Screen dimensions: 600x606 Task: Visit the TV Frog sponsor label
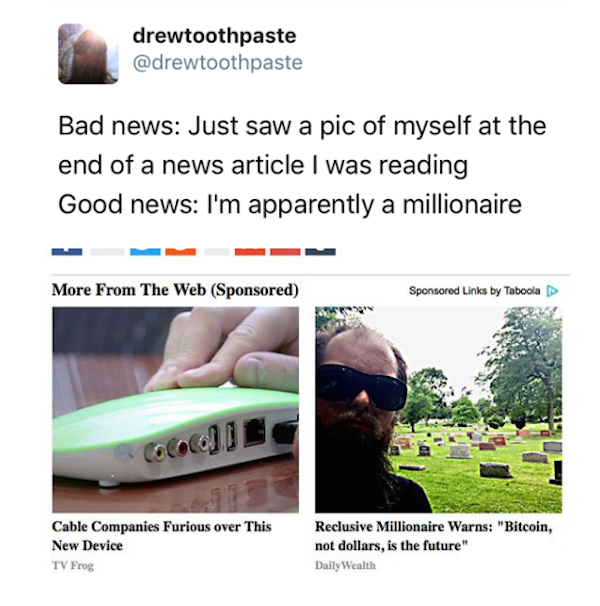[x=73, y=565]
